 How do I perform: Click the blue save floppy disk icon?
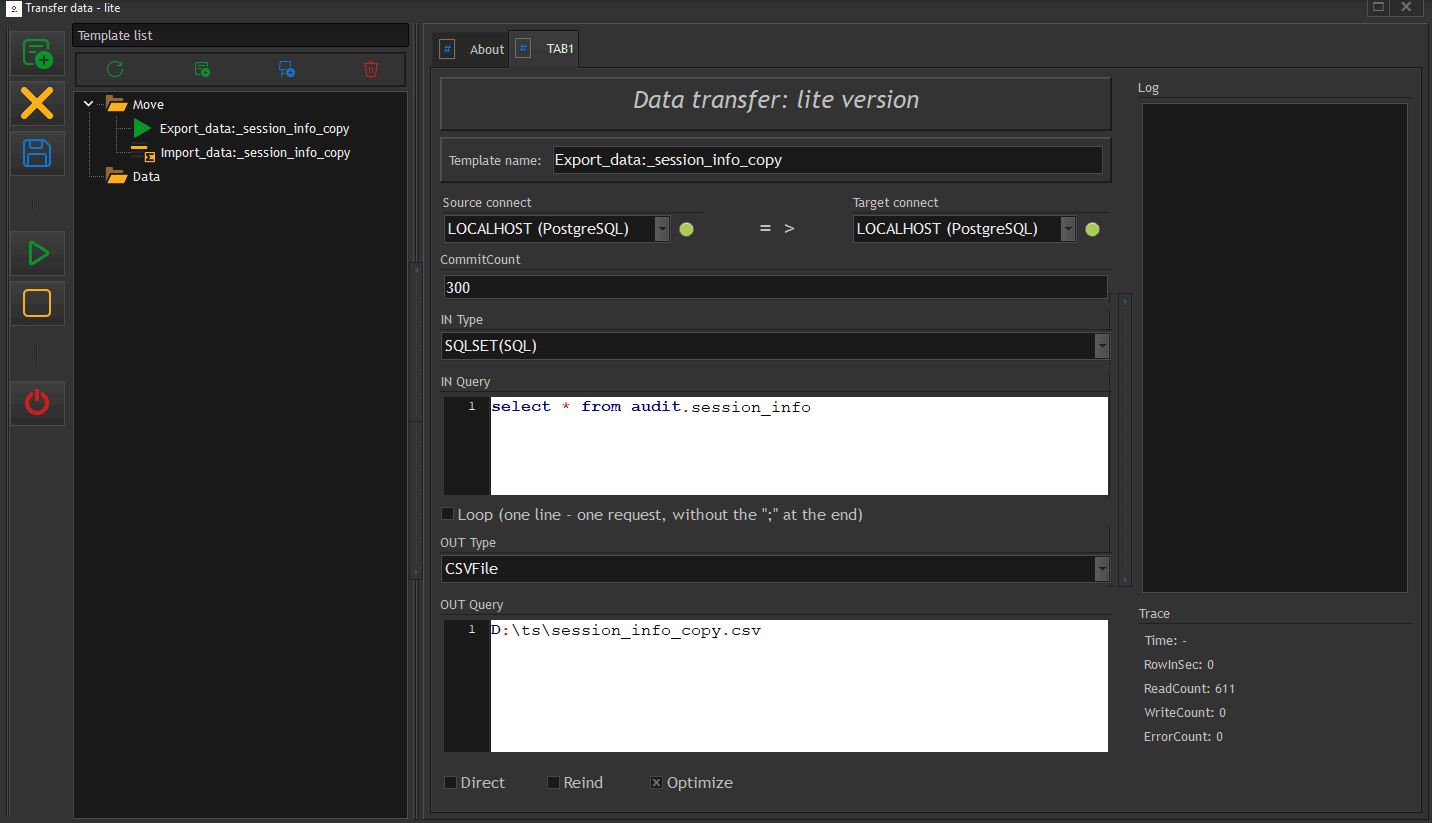[37, 154]
